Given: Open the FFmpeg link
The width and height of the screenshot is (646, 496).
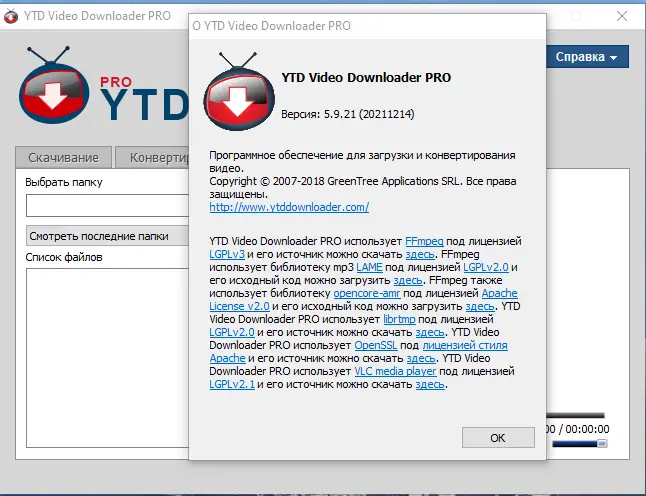Looking at the screenshot, I should pyautogui.click(x=424, y=241).
